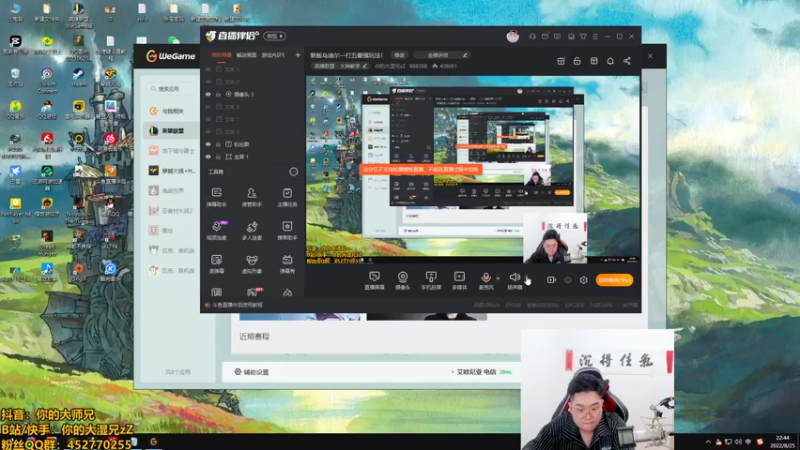Add a 手机投屏 phone-casting source

(x=431, y=280)
